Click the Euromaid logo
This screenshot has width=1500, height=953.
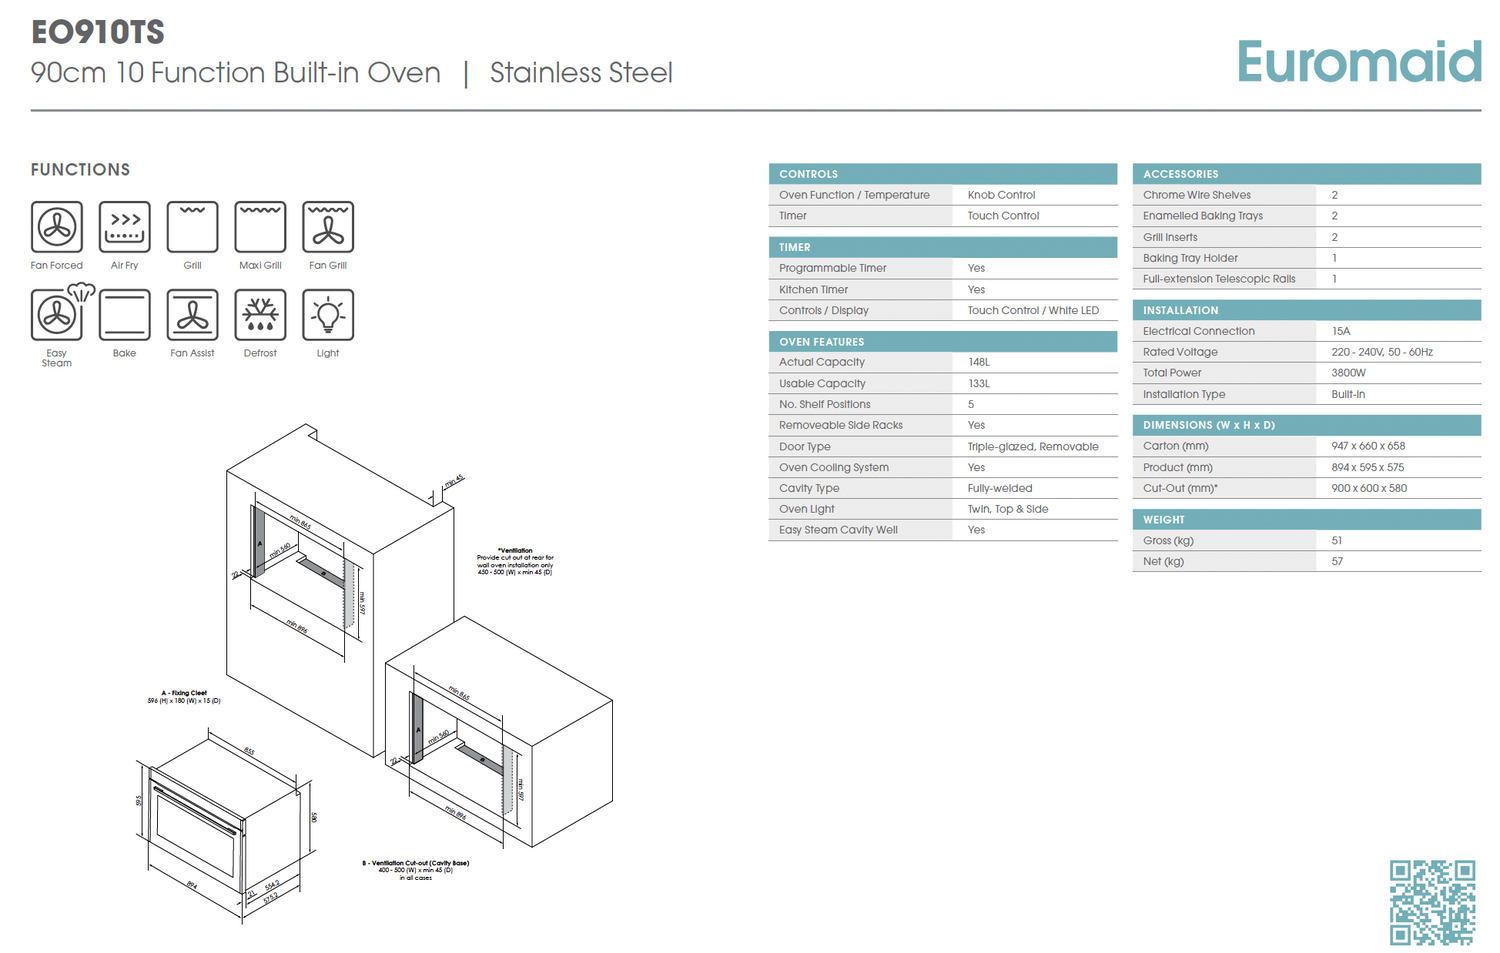[x=1358, y=62]
